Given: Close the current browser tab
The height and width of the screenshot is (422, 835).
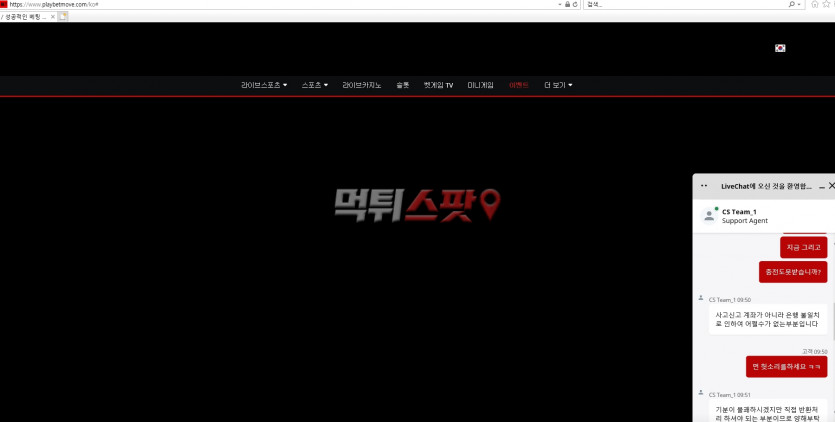Looking at the screenshot, I should [53, 17].
